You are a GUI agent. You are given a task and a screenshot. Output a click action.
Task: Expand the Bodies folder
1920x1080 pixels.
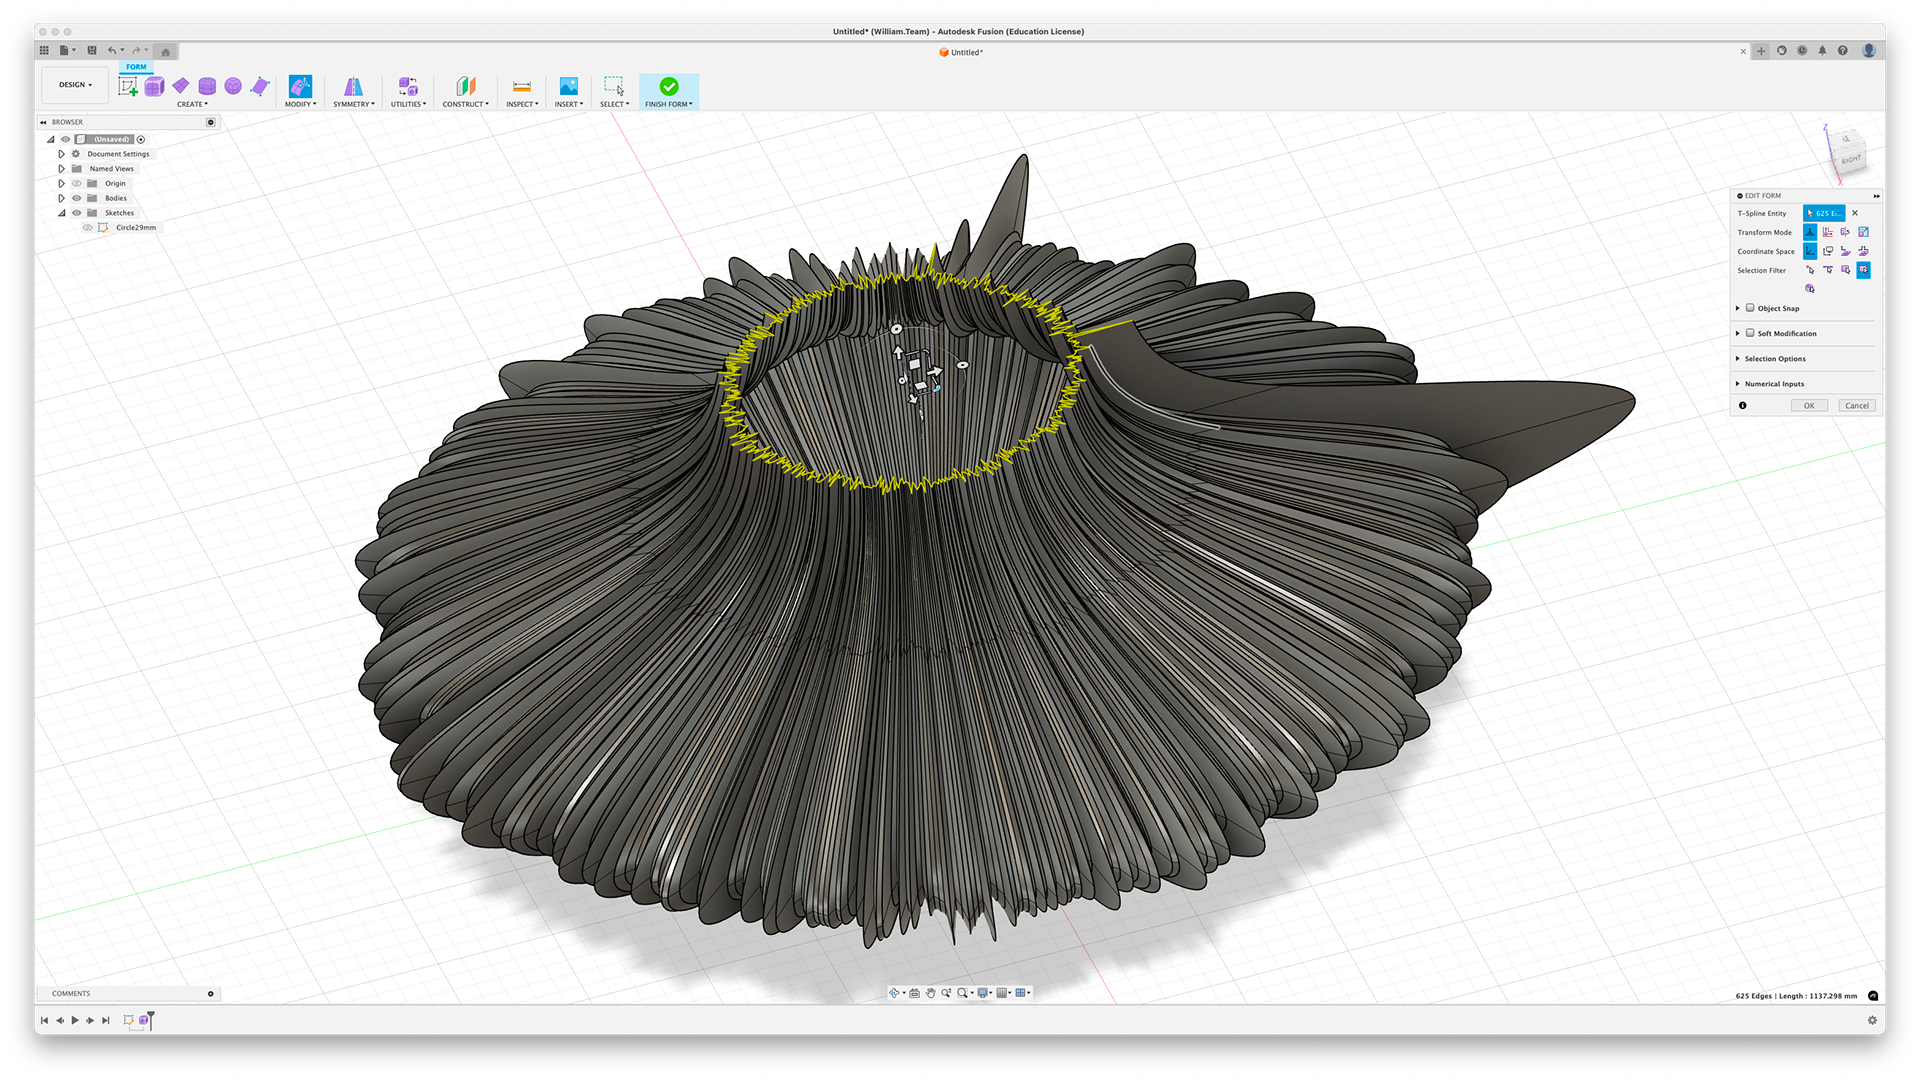pos(61,198)
